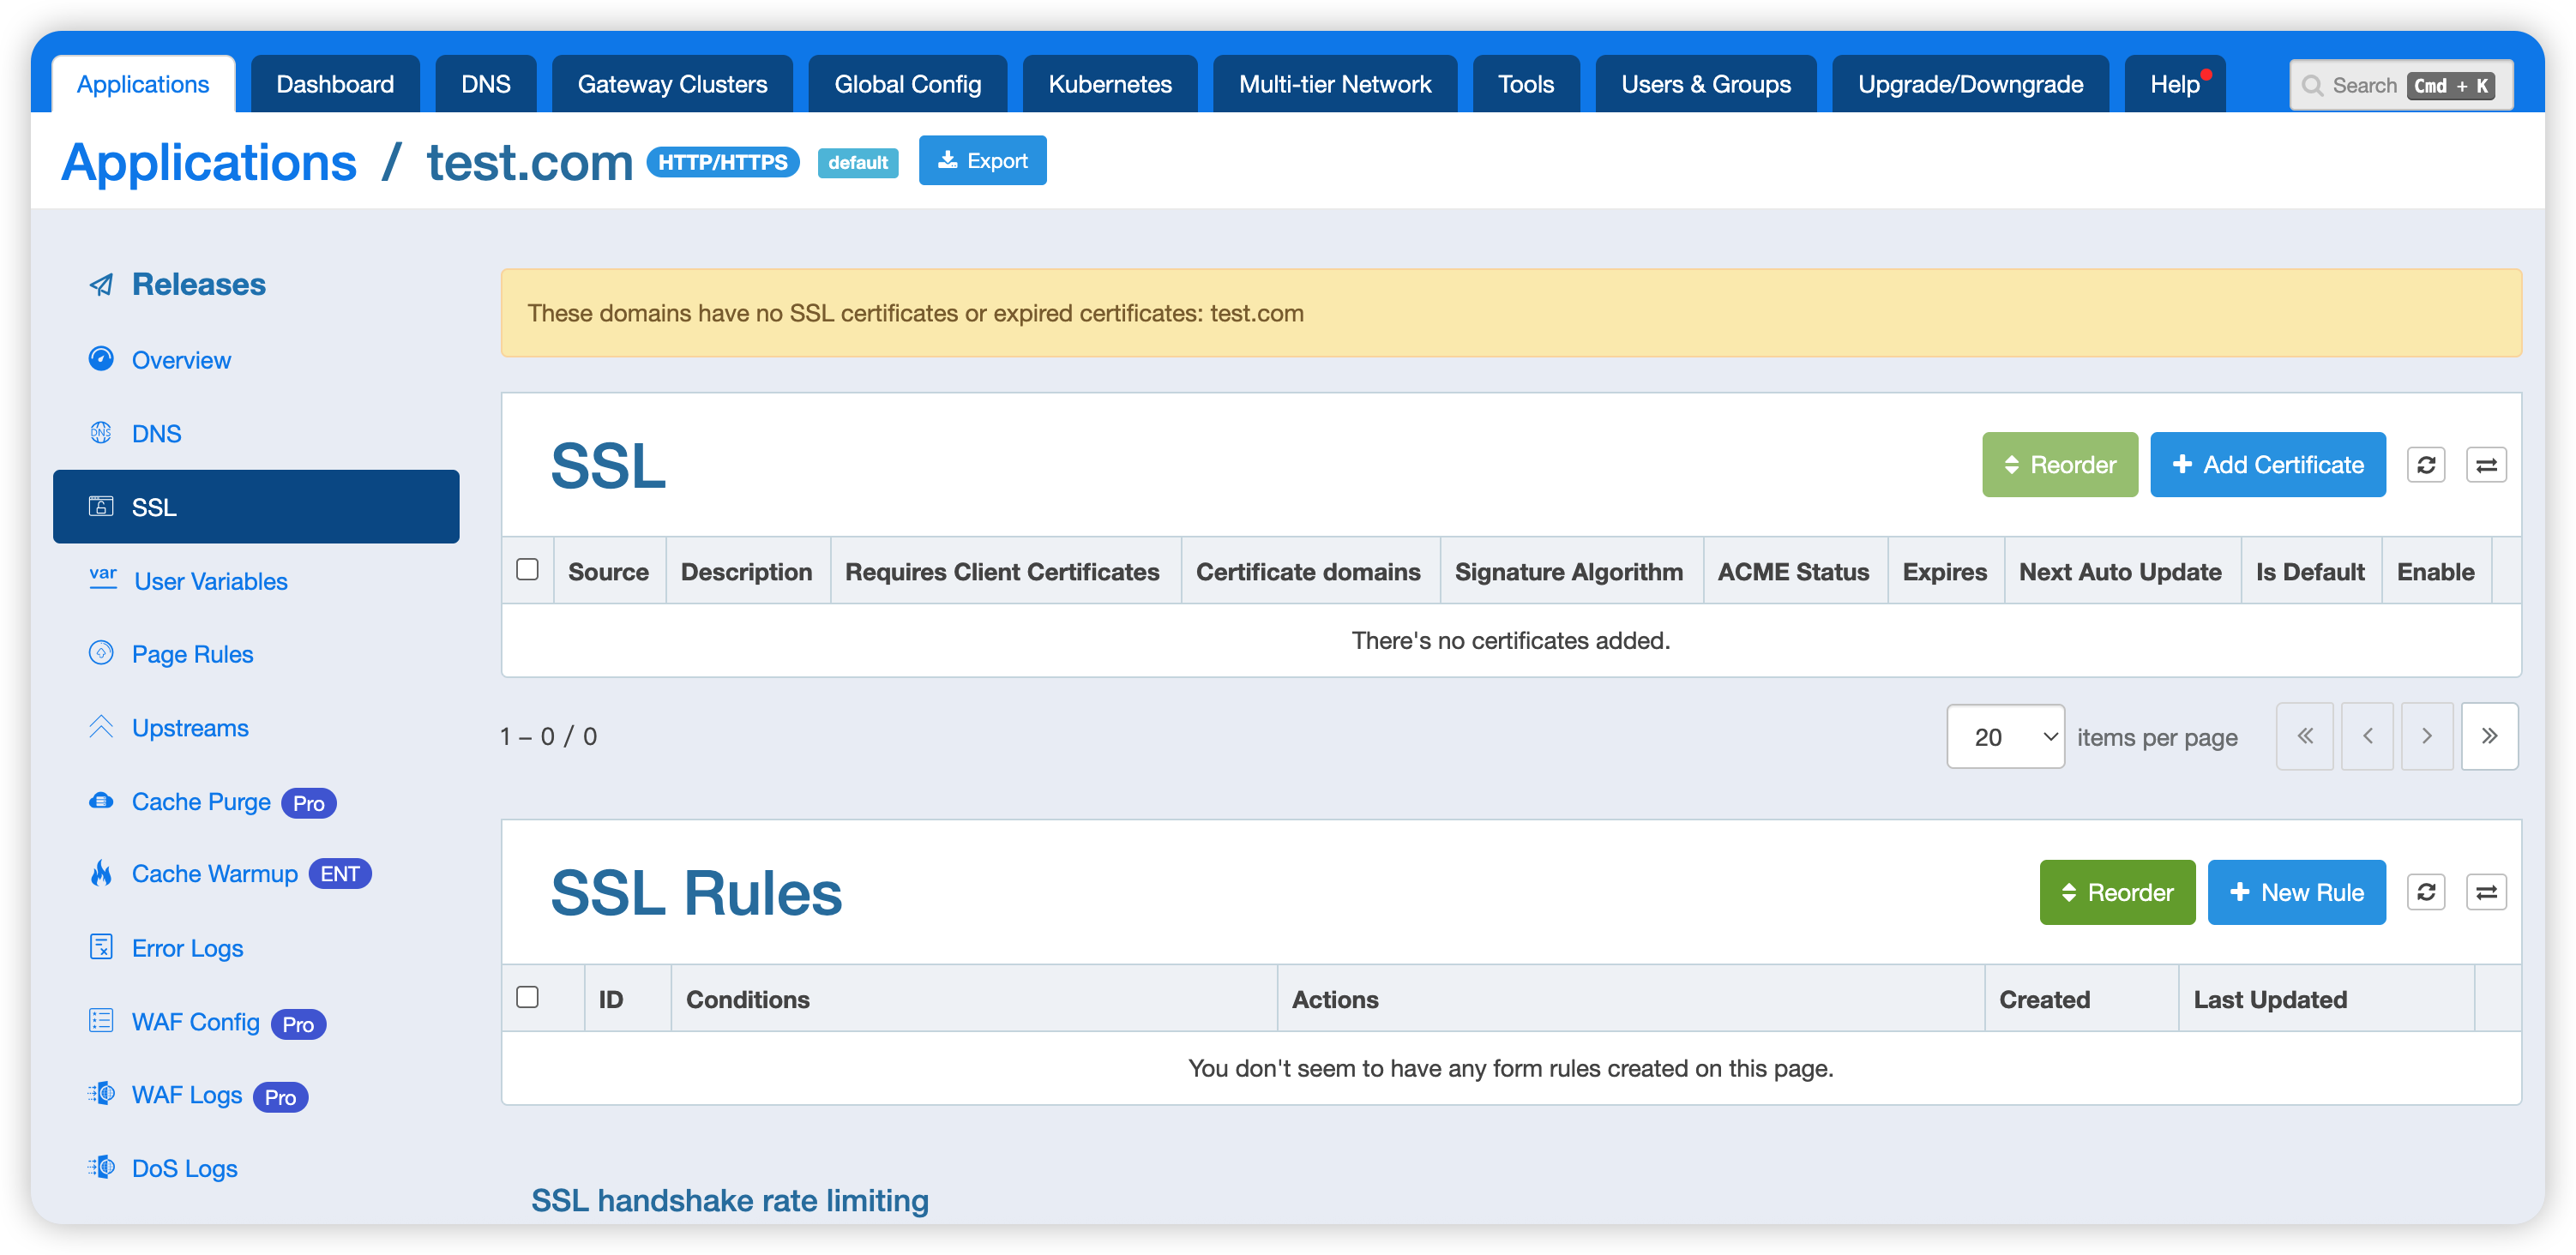Open the items per page dropdown

tap(2005, 737)
